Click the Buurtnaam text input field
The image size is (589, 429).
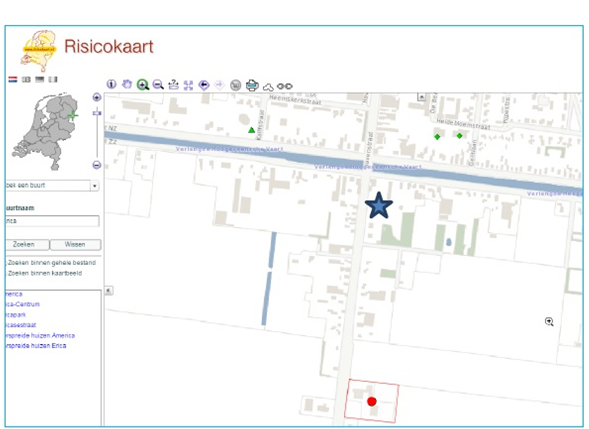(x=52, y=221)
